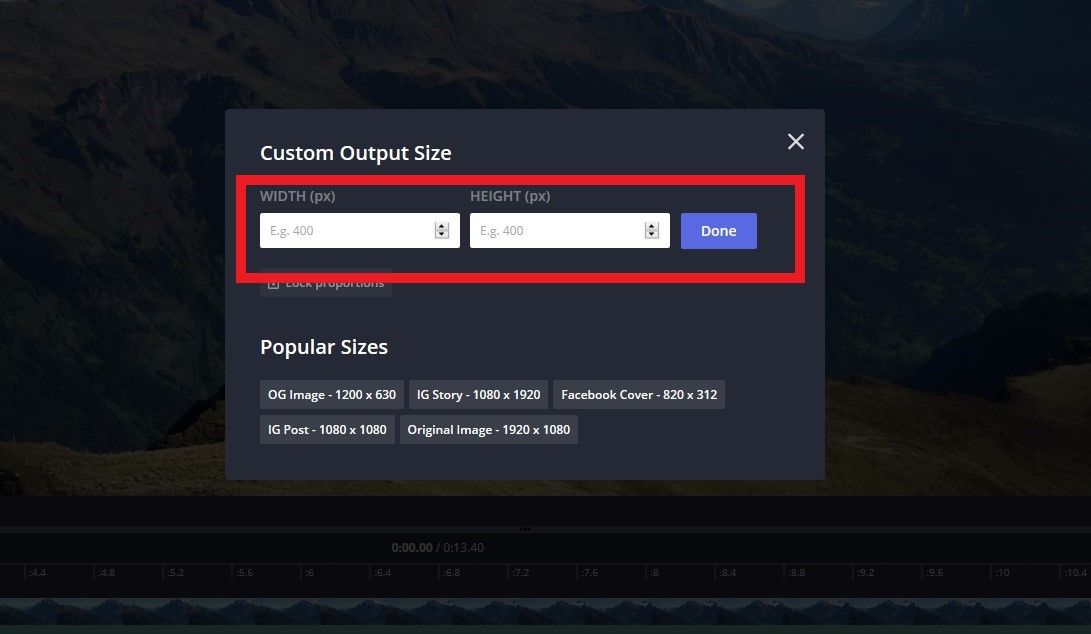Click the :7.2 timeline ruler mark
The width and height of the screenshot is (1091, 634).
[x=520, y=573]
